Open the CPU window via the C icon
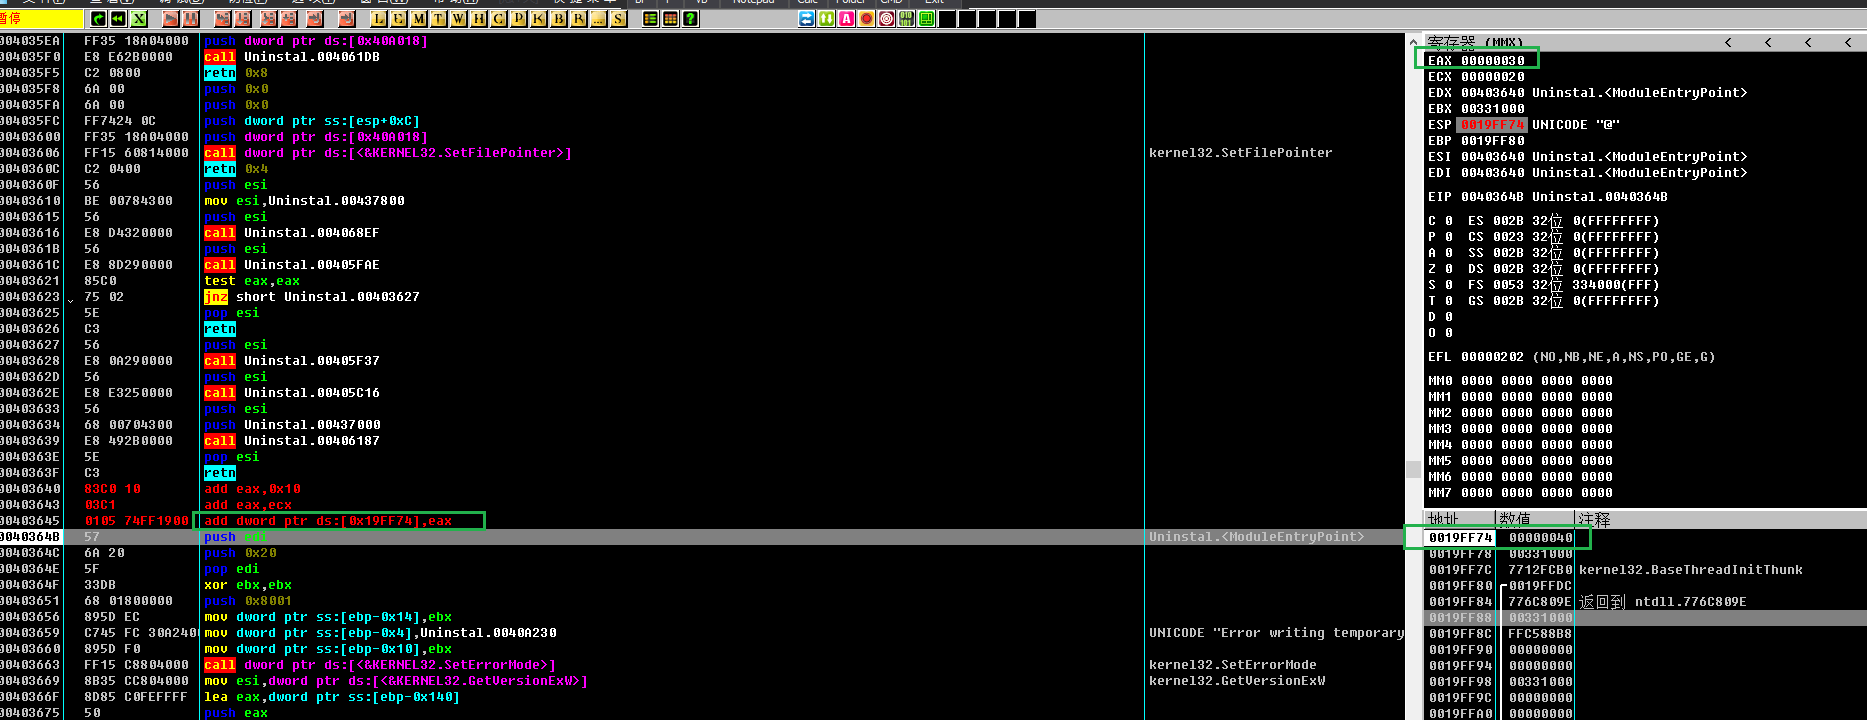The width and height of the screenshot is (1867, 720). [499, 19]
